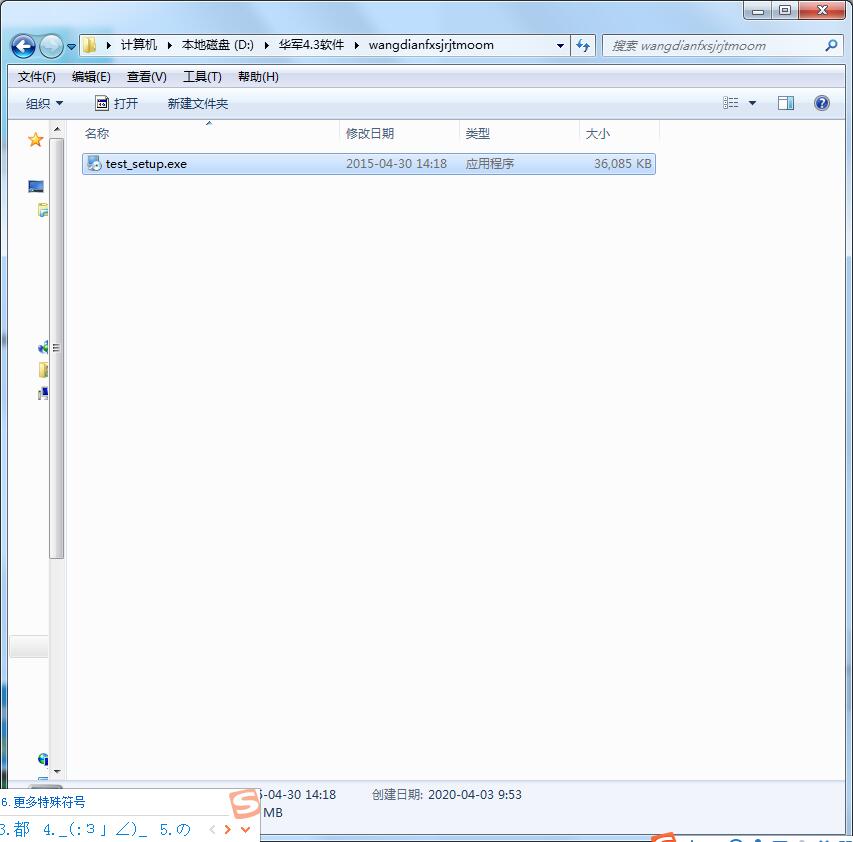Select the test_setup.exe file icon
The width and height of the screenshot is (853, 842).
pos(94,163)
